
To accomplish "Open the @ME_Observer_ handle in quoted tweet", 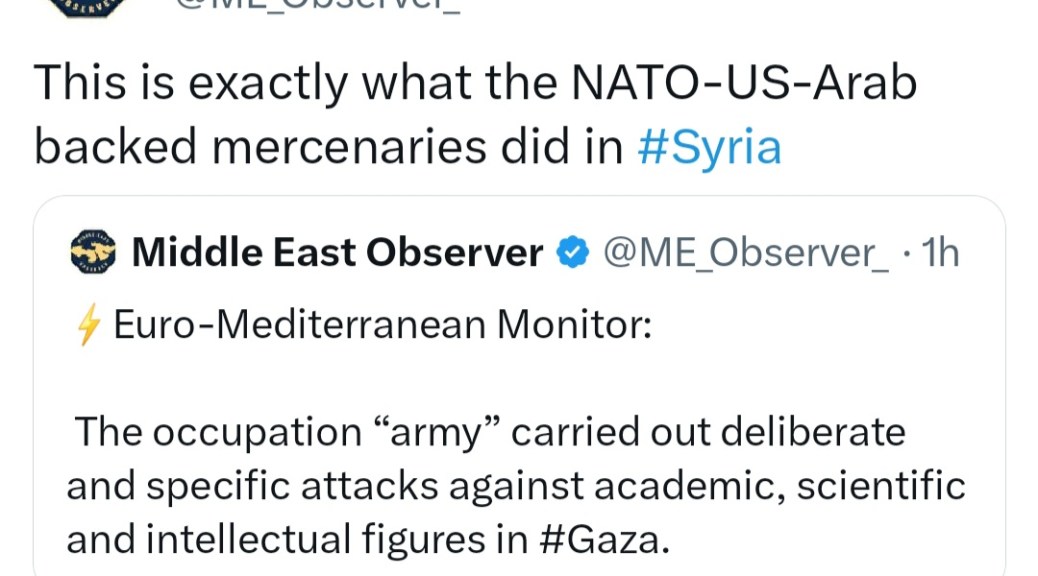I will click(746, 254).
